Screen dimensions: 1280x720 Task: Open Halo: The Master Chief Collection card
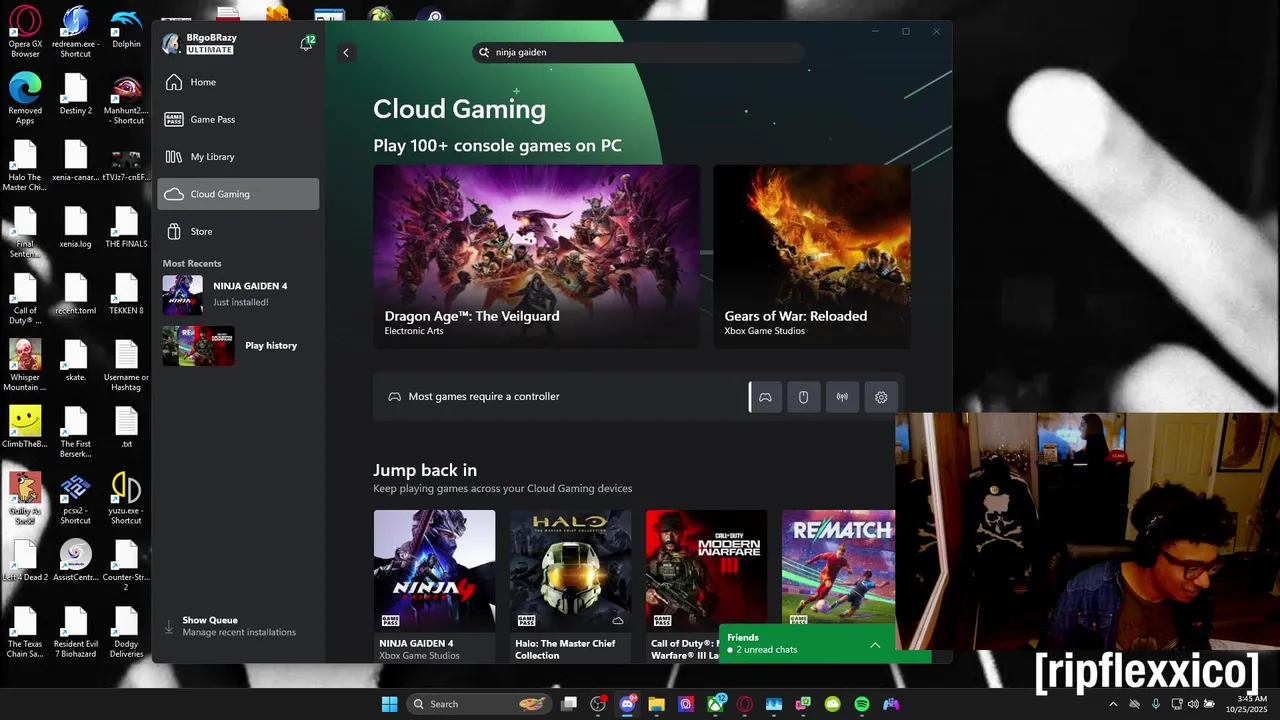(x=570, y=585)
